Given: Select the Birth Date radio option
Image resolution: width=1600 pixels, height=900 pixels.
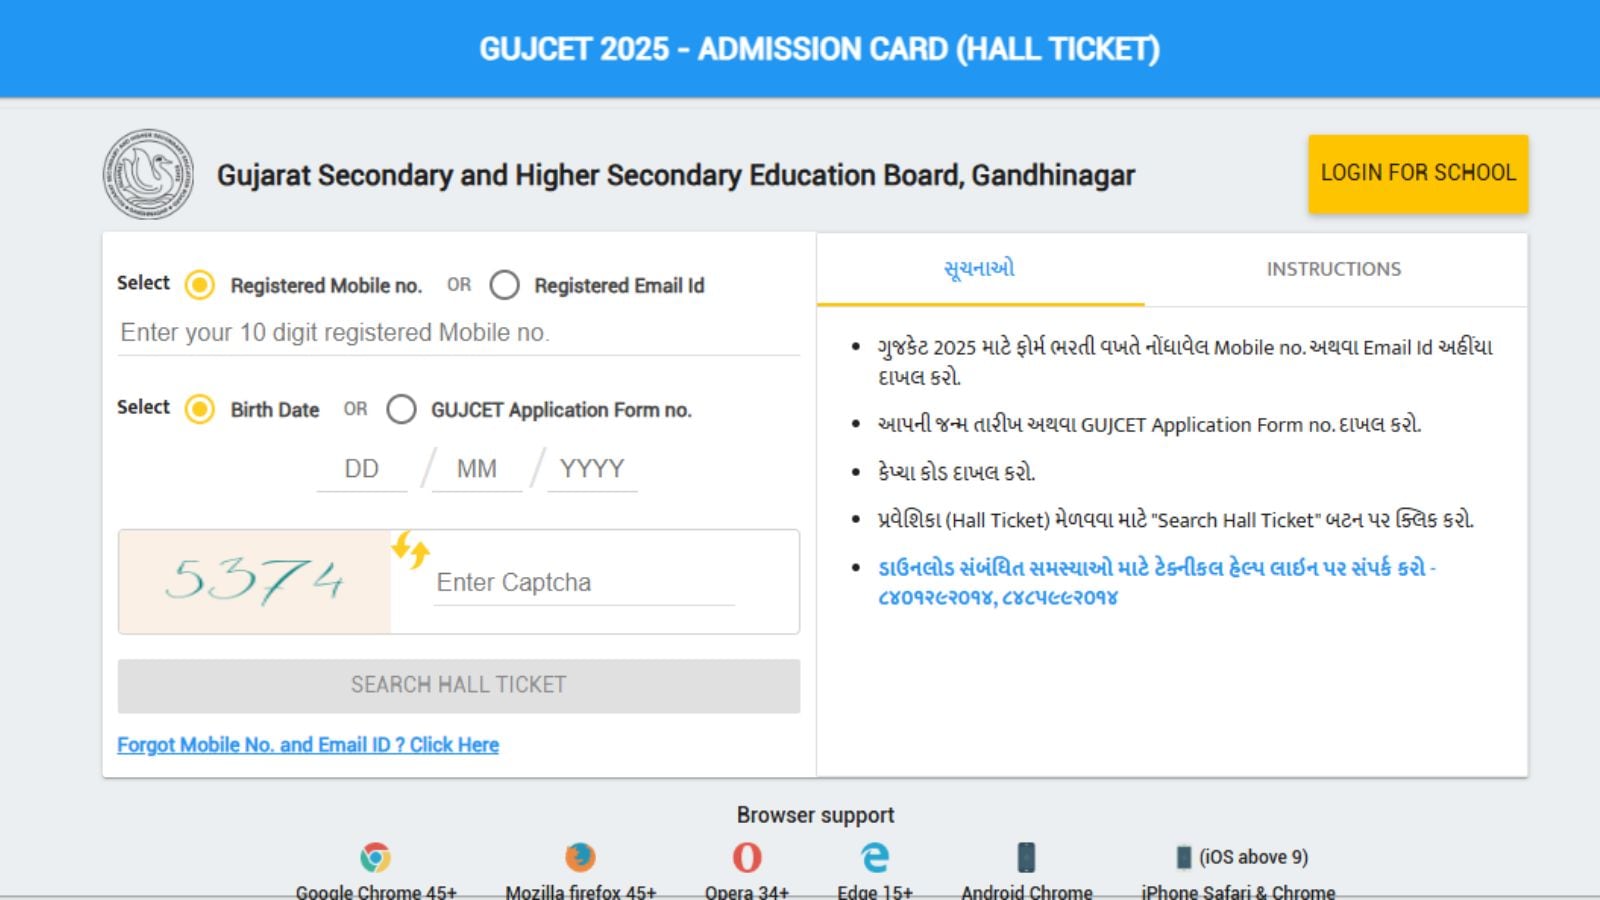Looking at the screenshot, I should coord(200,409).
